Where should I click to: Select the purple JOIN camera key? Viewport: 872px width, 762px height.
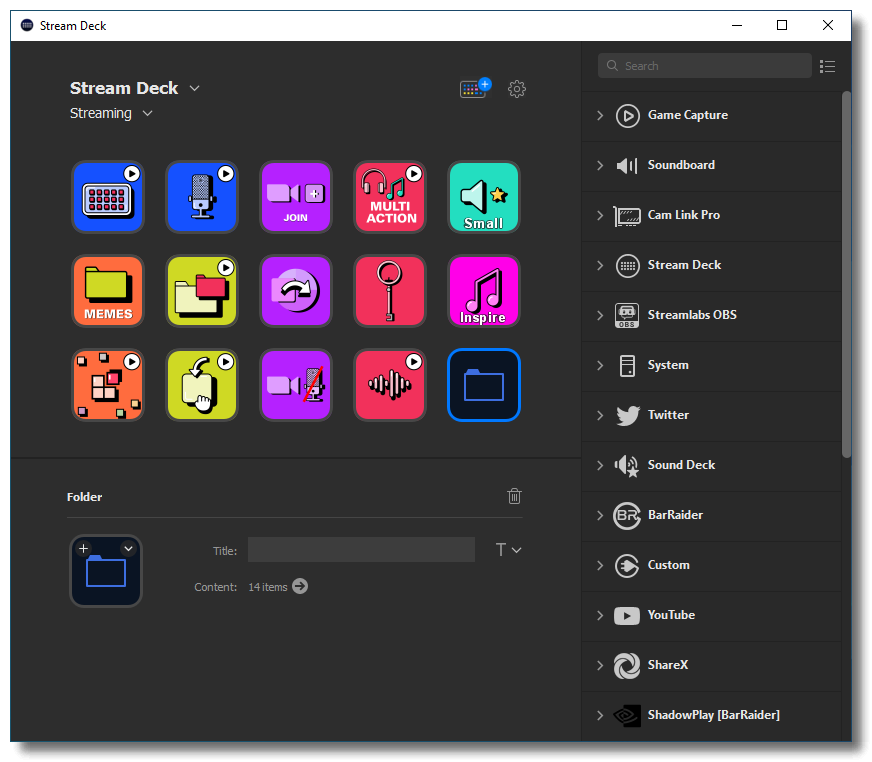click(296, 197)
